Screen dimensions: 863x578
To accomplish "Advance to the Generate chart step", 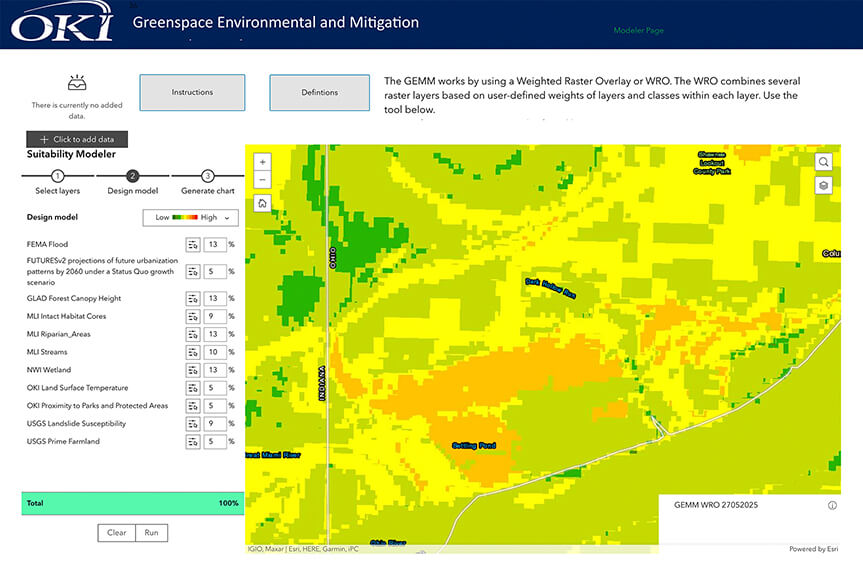I will [x=207, y=176].
